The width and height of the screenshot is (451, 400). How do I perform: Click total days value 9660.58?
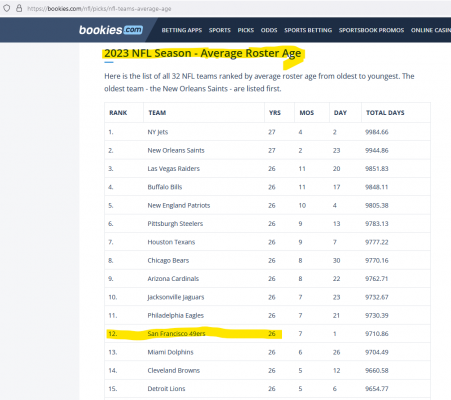coord(377,370)
